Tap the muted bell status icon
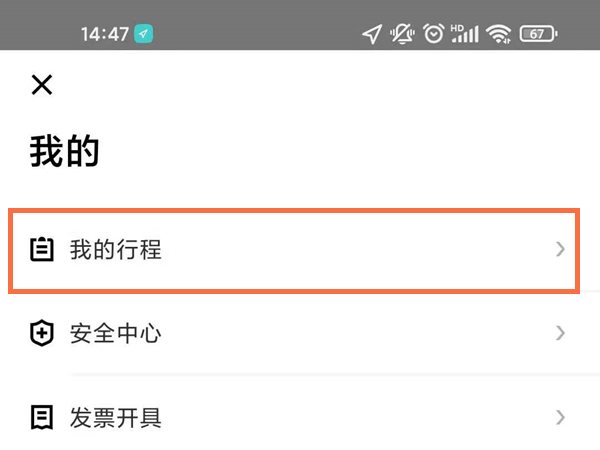 [403, 34]
